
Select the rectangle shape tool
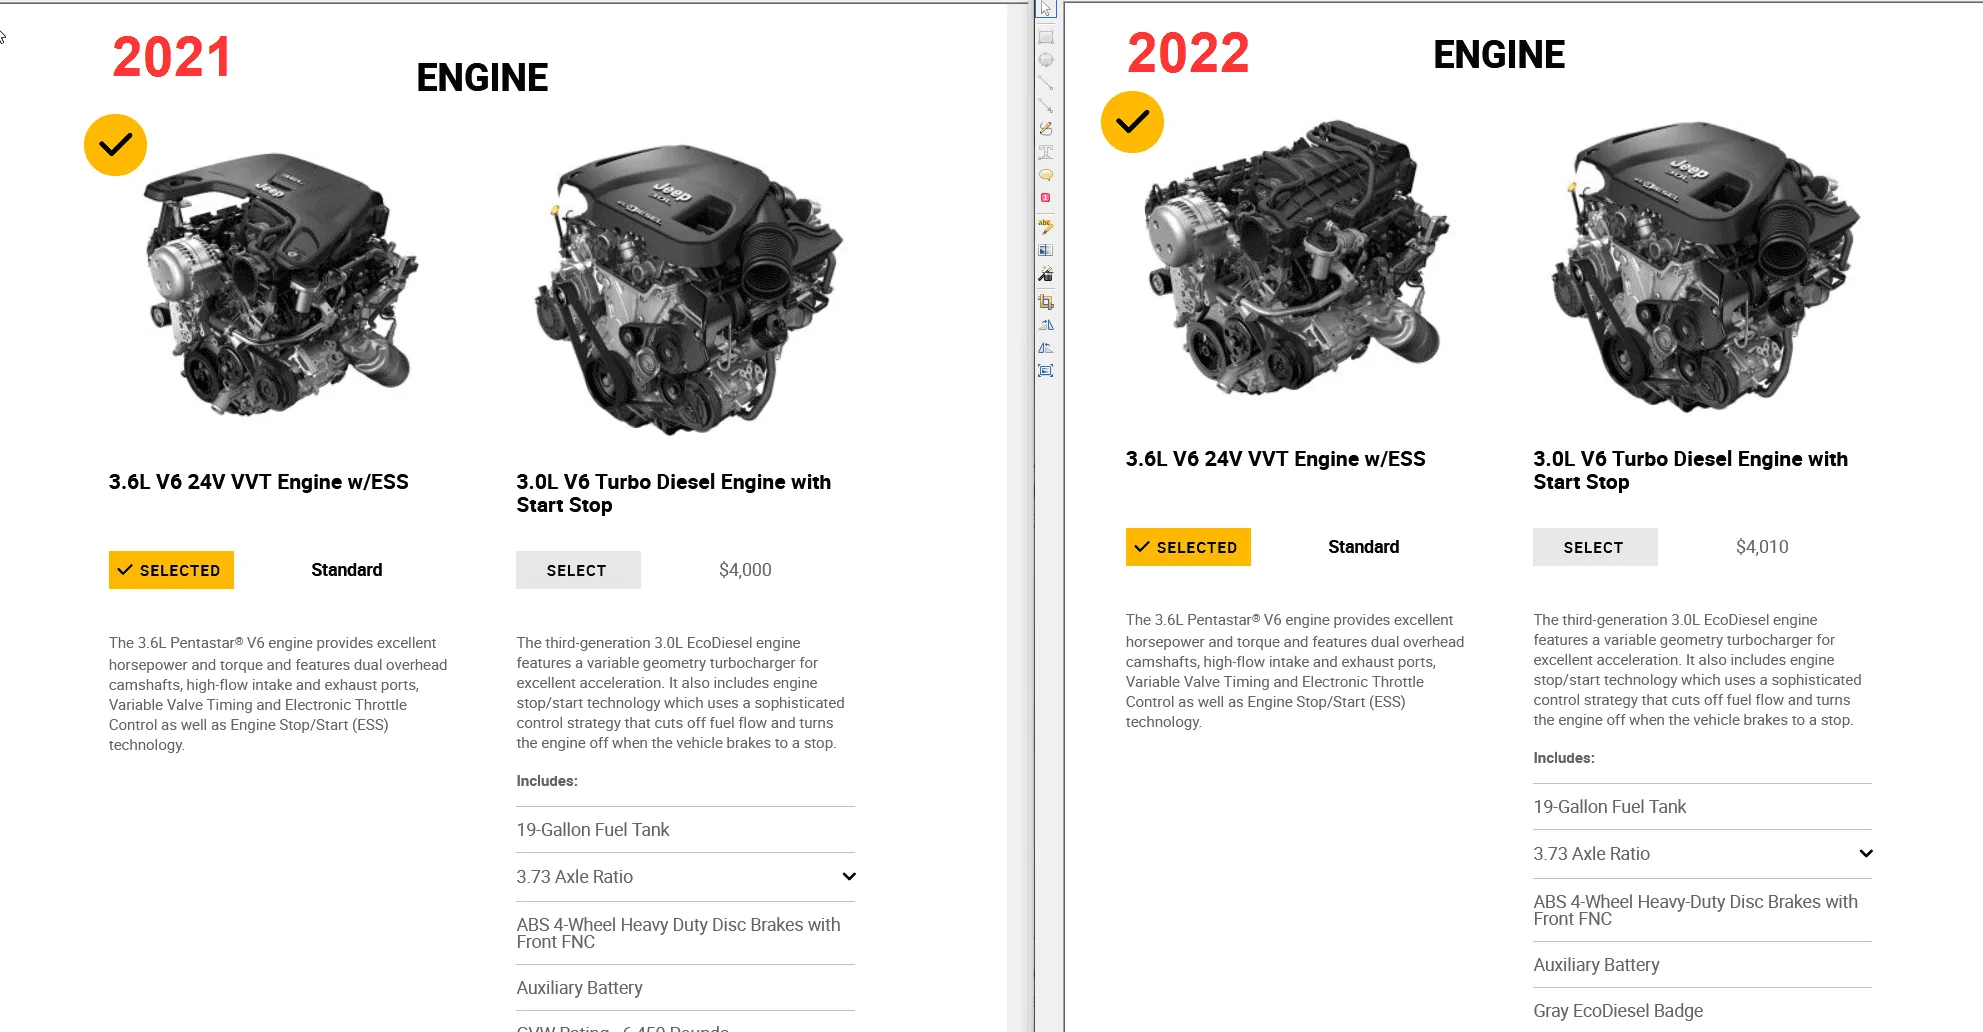coord(1046,37)
